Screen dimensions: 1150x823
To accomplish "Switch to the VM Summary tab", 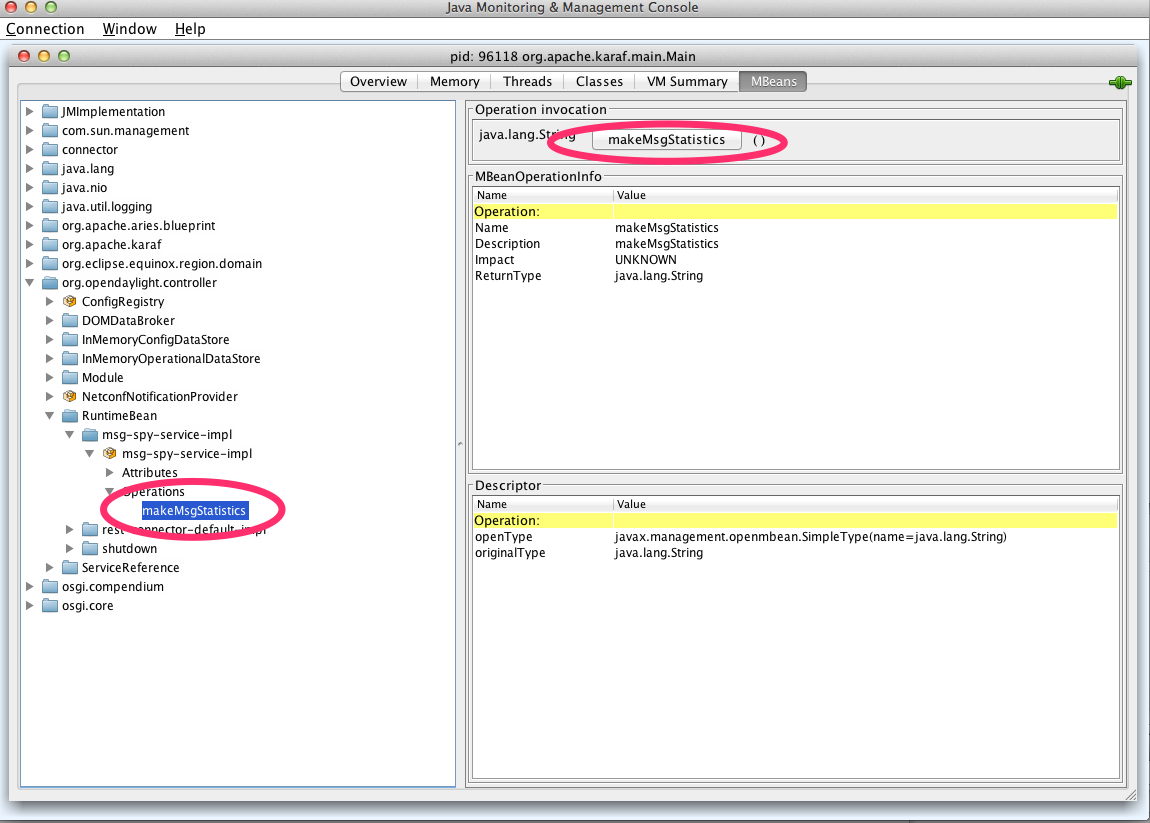I will [x=687, y=81].
